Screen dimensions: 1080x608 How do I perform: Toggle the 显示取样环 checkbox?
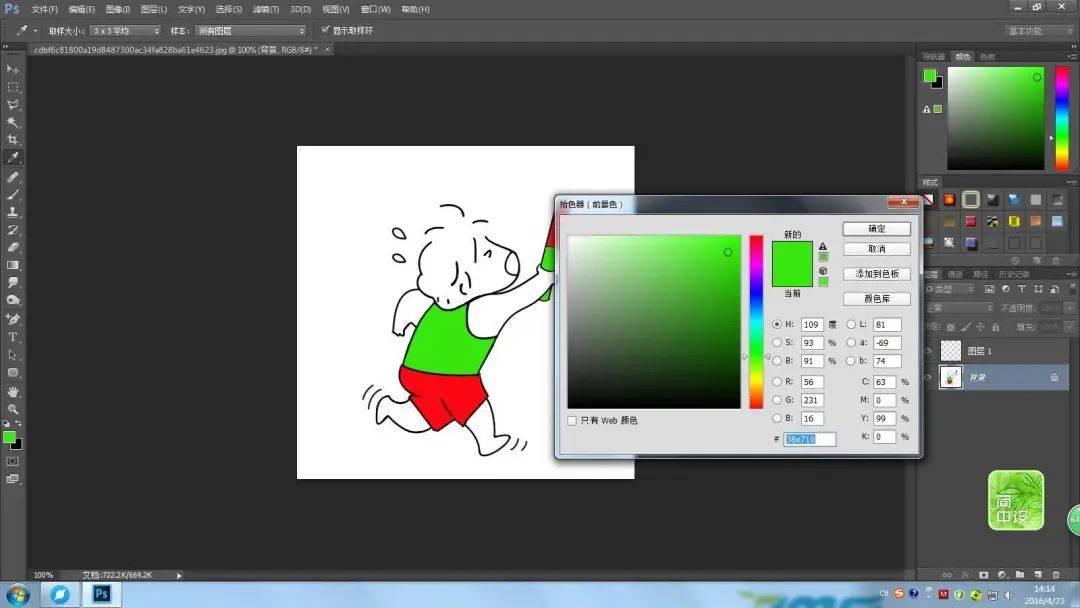pos(325,30)
